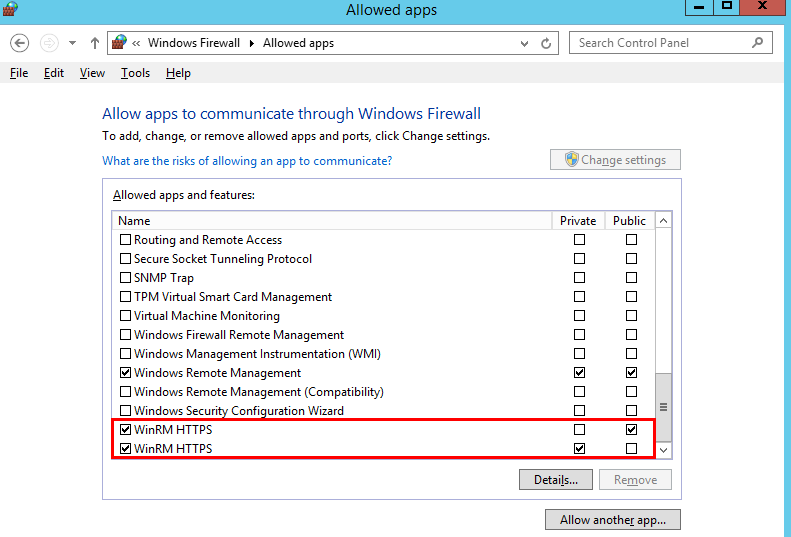Click the Details... button
791x537 pixels.
555,479
